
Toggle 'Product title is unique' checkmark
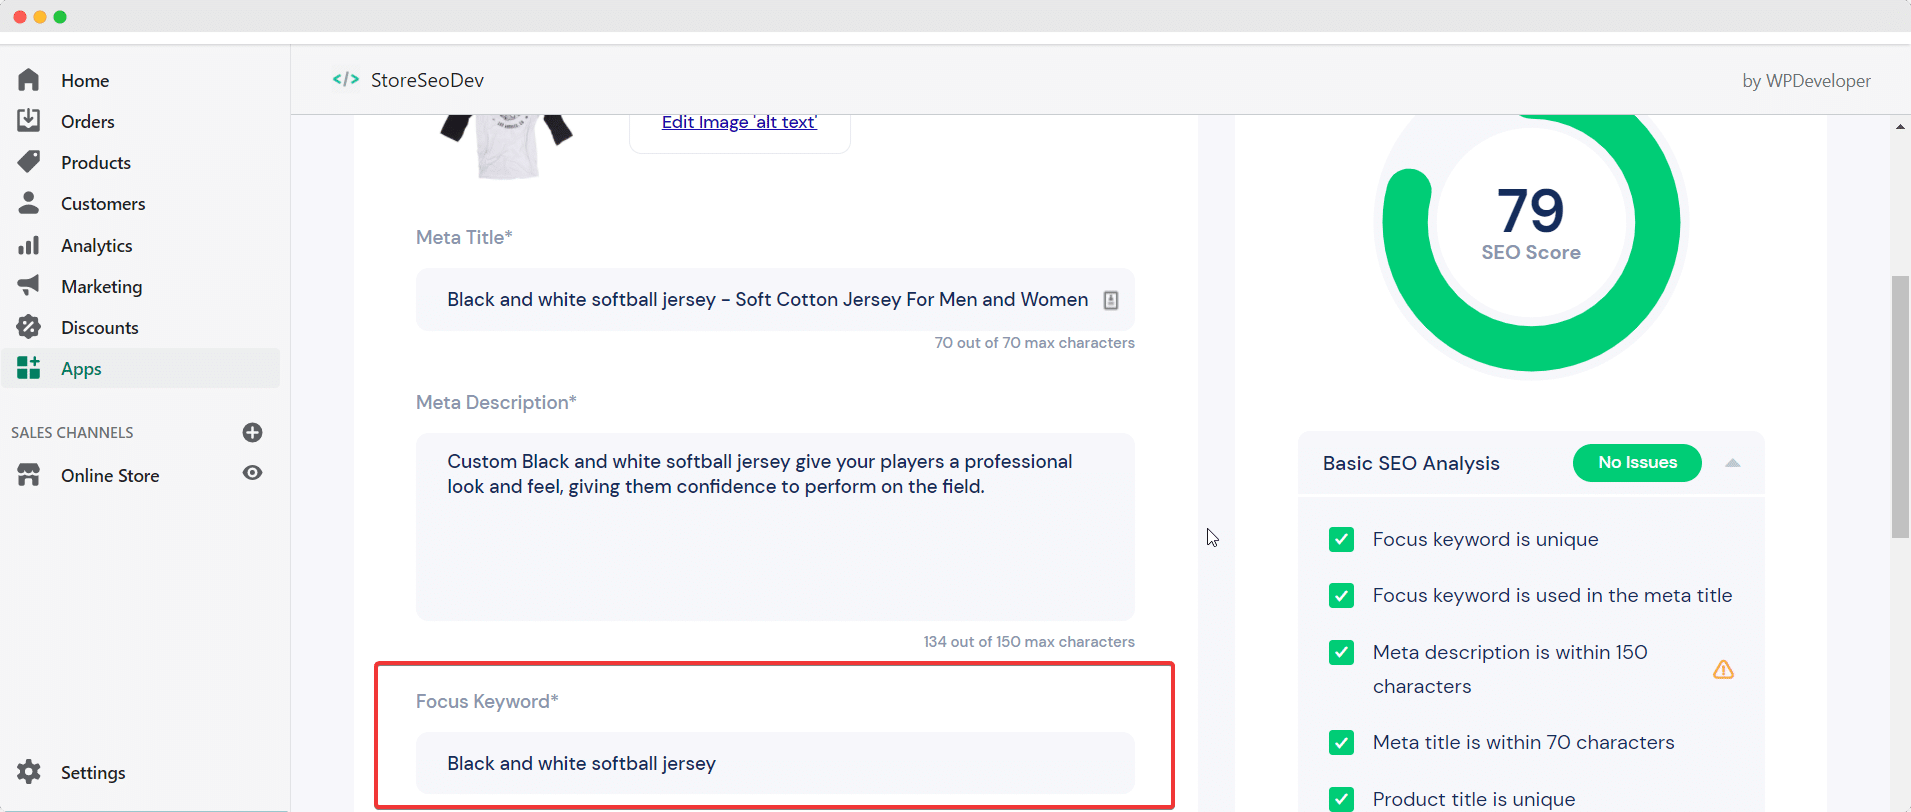pyautogui.click(x=1341, y=799)
